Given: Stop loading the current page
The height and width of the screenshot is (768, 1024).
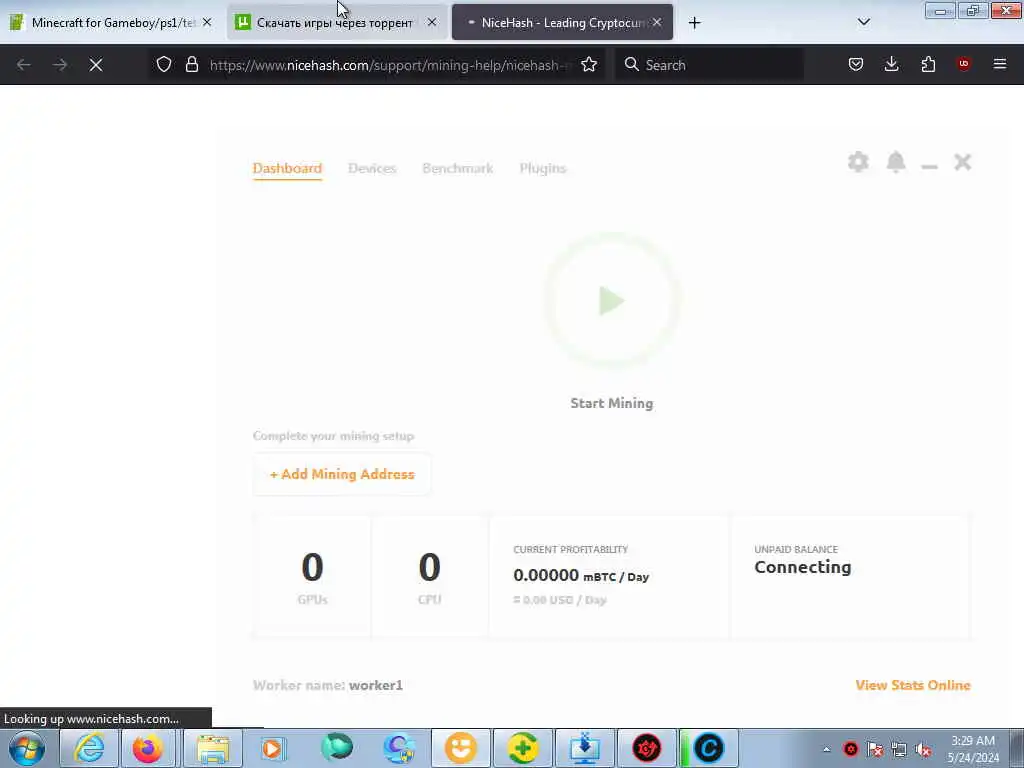Looking at the screenshot, I should coord(96,65).
